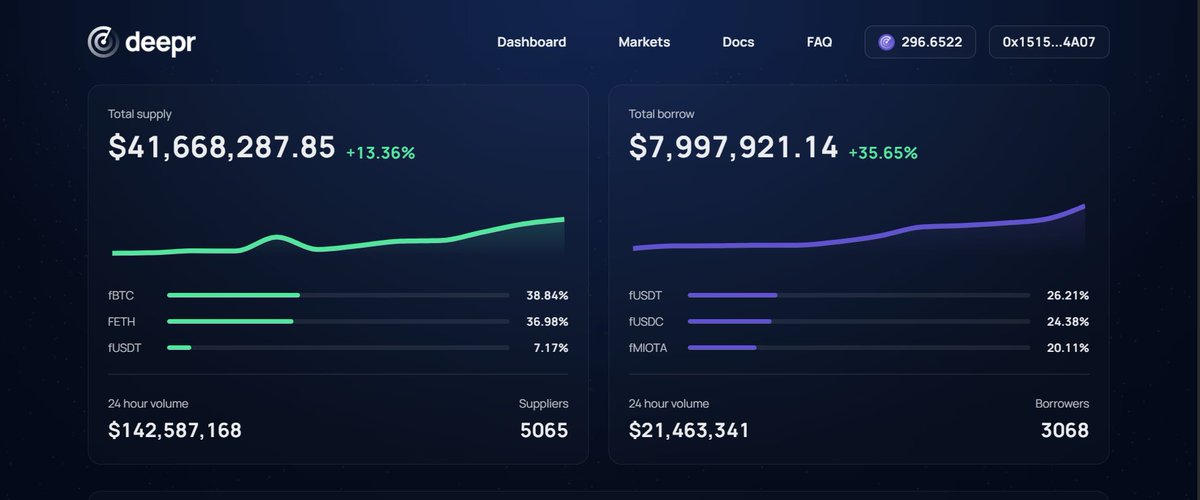This screenshot has width=1200, height=500.
Task: Click the $21,463,341 borrow volume
Action: [x=689, y=431]
